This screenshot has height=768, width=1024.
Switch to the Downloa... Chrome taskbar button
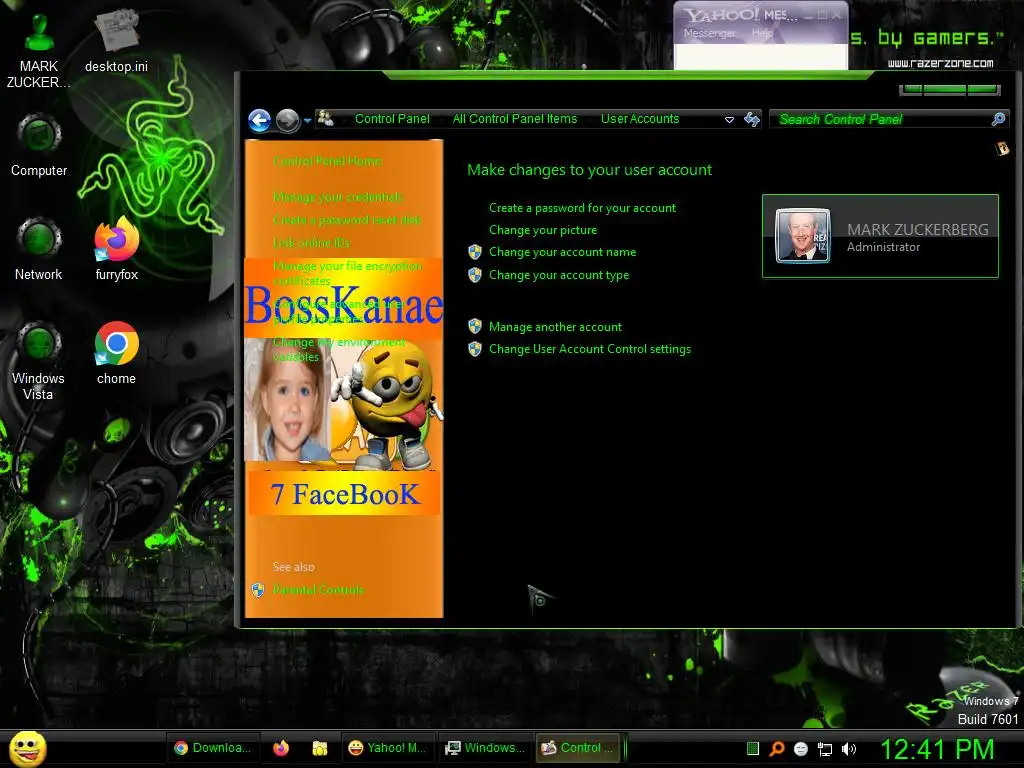tap(214, 748)
